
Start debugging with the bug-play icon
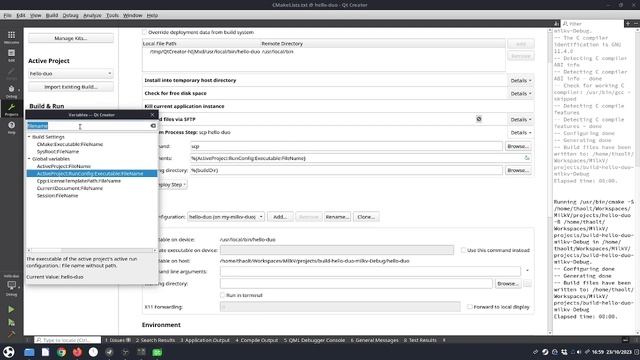[x=11, y=322]
